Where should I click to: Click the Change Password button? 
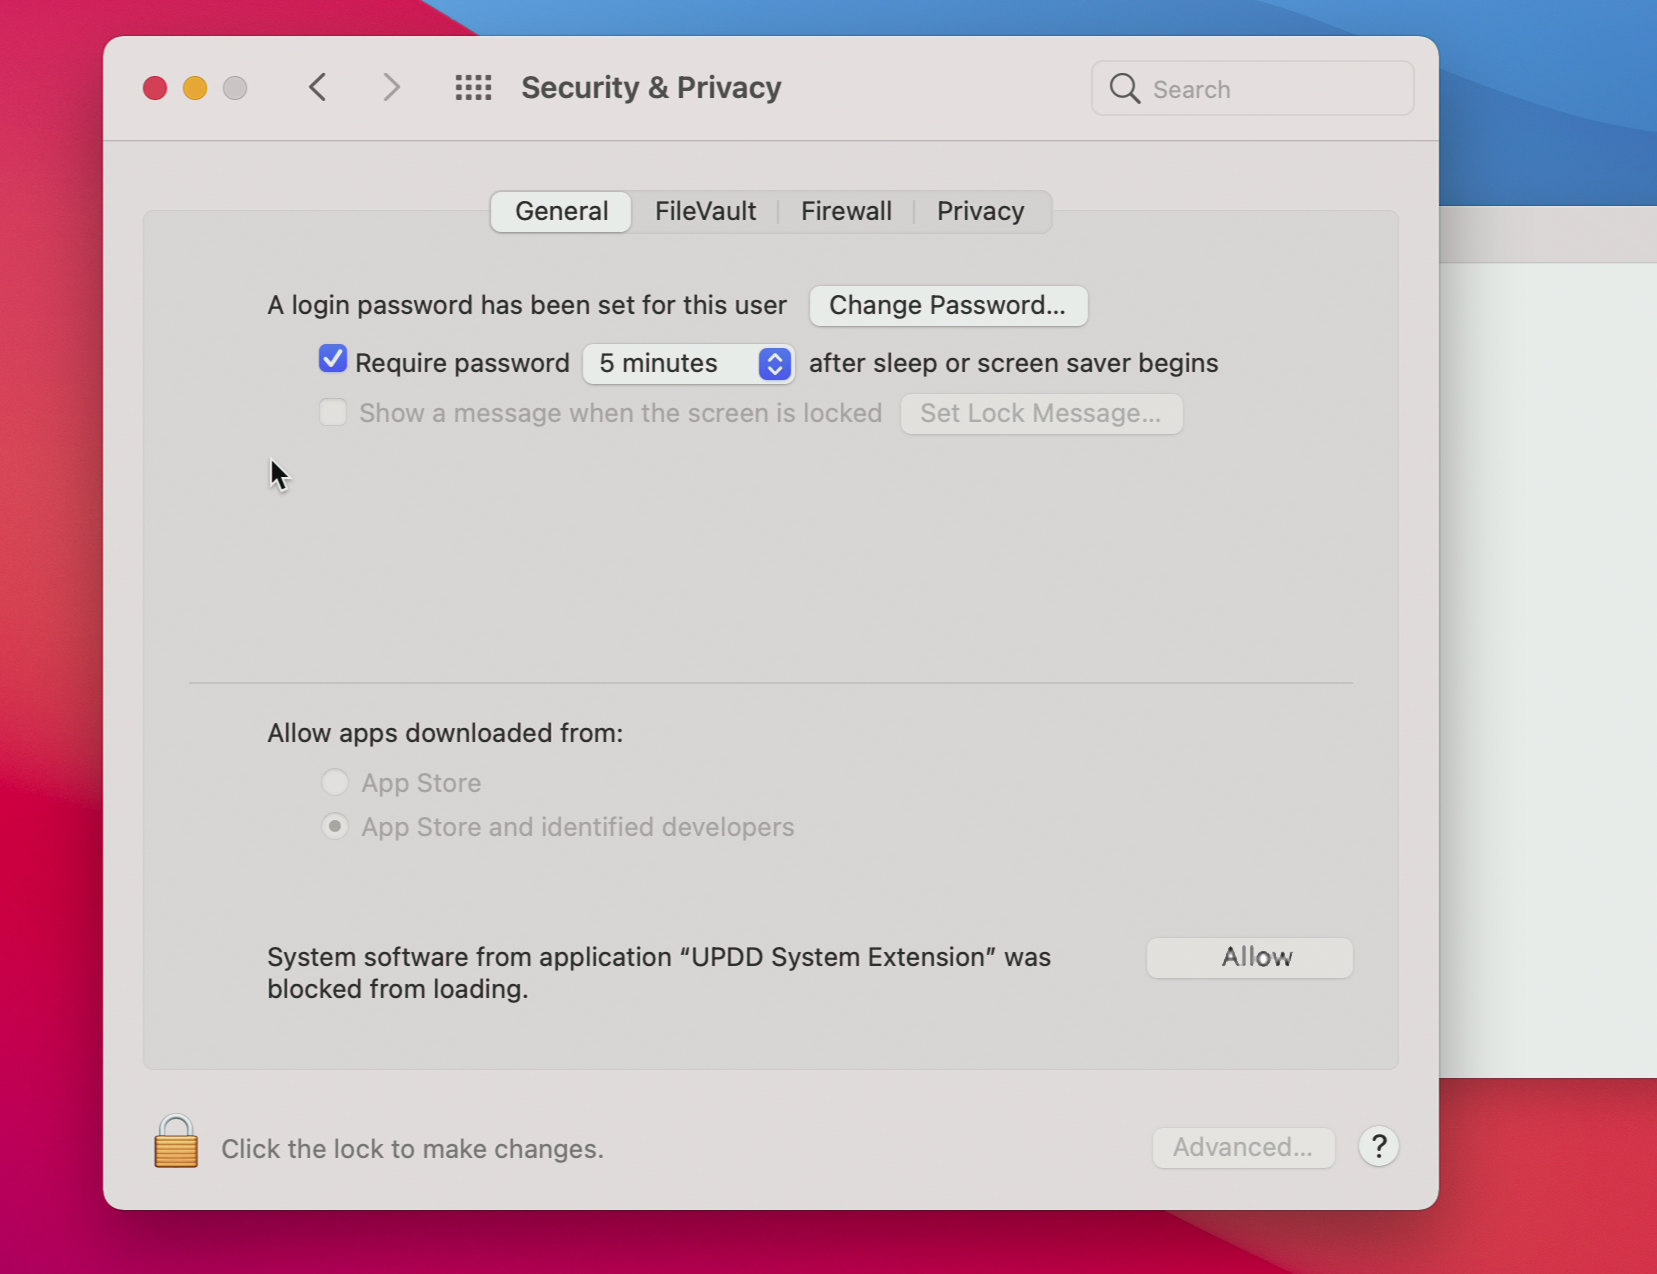click(x=947, y=305)
